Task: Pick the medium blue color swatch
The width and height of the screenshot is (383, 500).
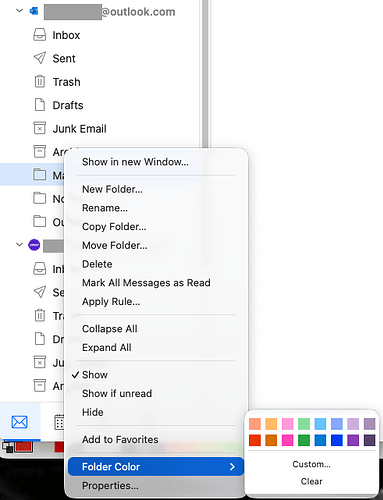Action: 320,440
